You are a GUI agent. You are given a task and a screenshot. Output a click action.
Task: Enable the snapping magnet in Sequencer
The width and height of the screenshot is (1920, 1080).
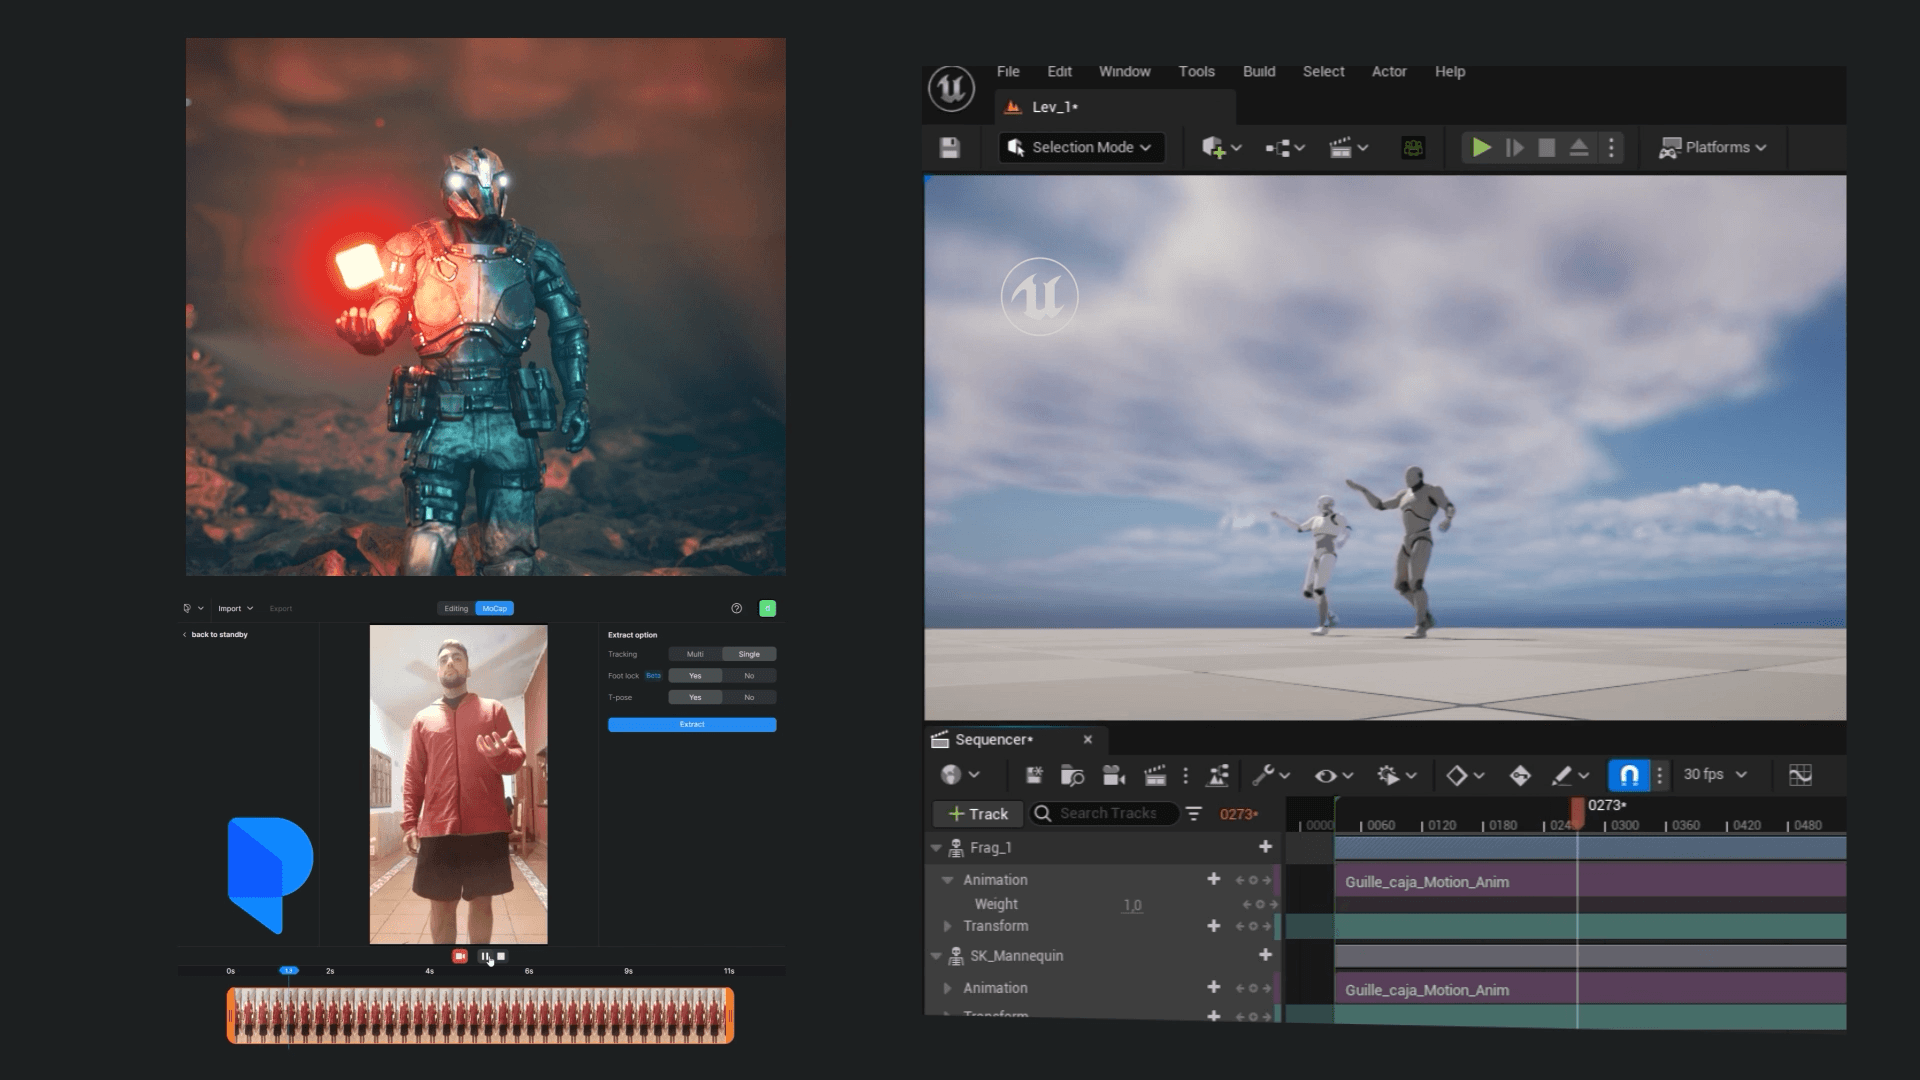[x=1629, y=774]
